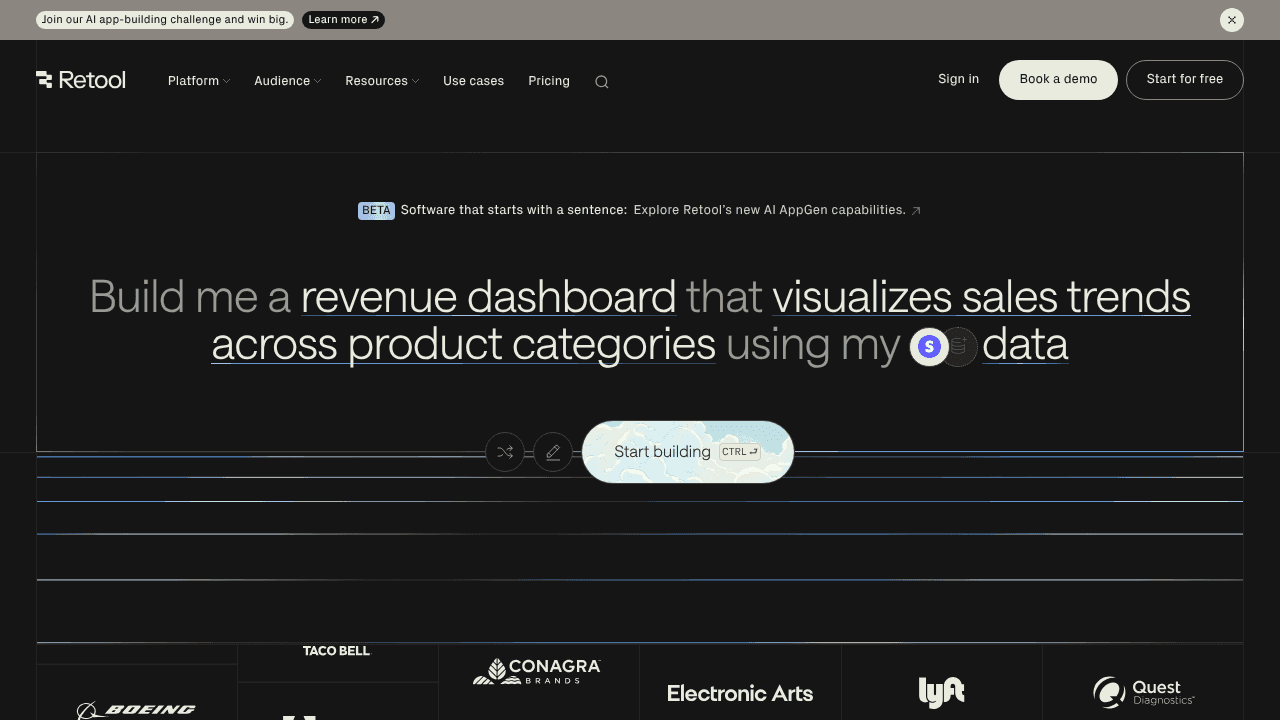The height and width of the screenshot is (720, 1280).
Task: Click the Book a demo button
Action: point(1058,80)
